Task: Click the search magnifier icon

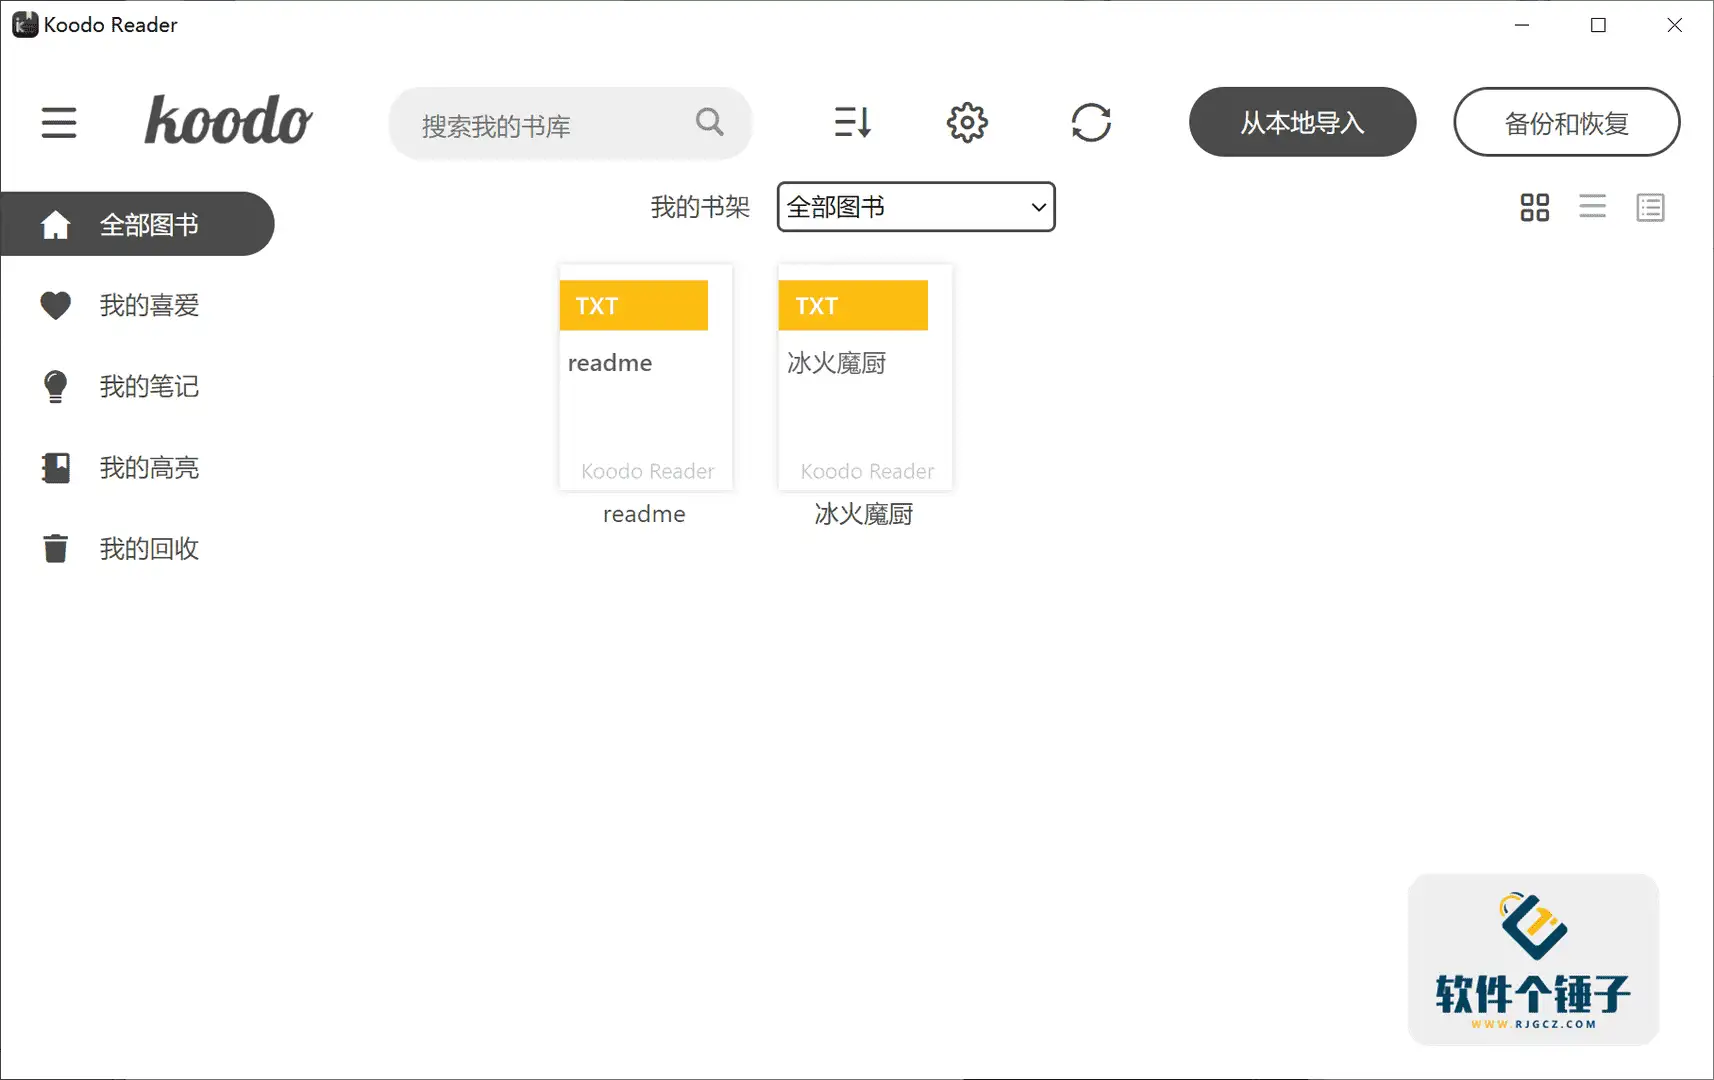Action: pos(709,122)
